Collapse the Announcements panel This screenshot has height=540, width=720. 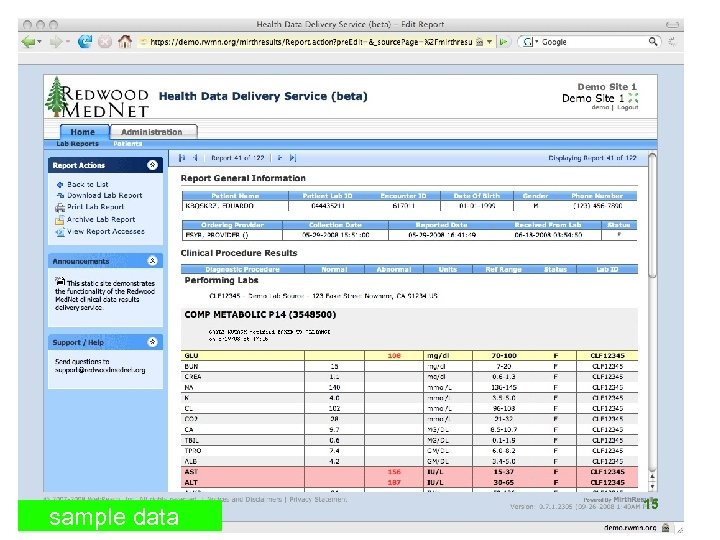point(152,261)
